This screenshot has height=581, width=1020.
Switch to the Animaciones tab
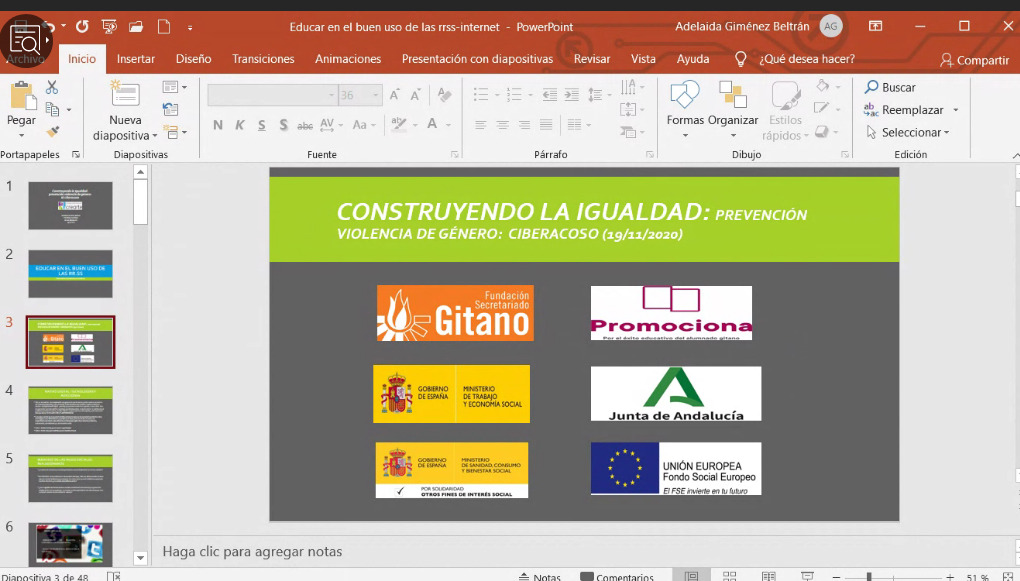click(348, 59)
